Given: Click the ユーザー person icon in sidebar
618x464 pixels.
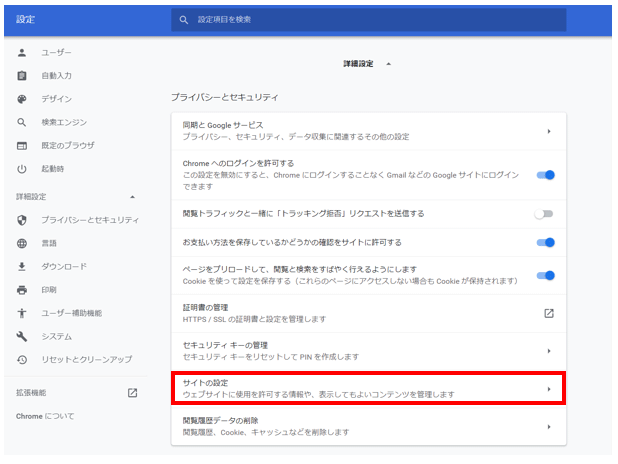Looking at the screenshot, I should (x=22, y=52).
